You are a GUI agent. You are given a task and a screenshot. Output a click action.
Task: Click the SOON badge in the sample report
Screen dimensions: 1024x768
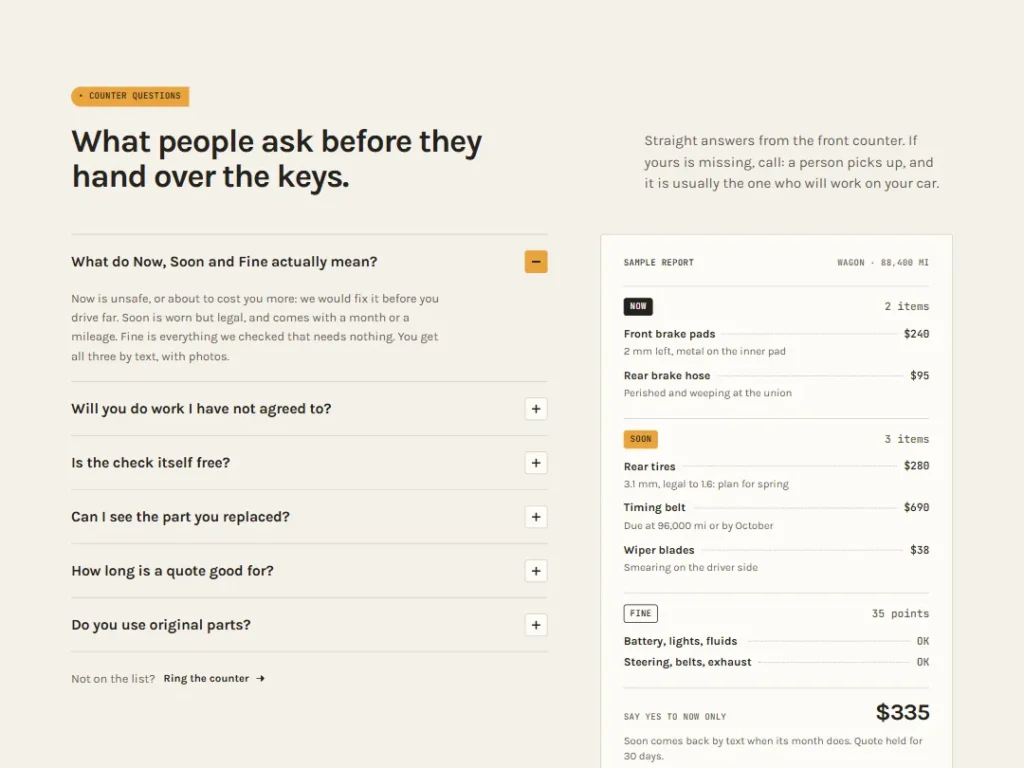coord(641,439)
